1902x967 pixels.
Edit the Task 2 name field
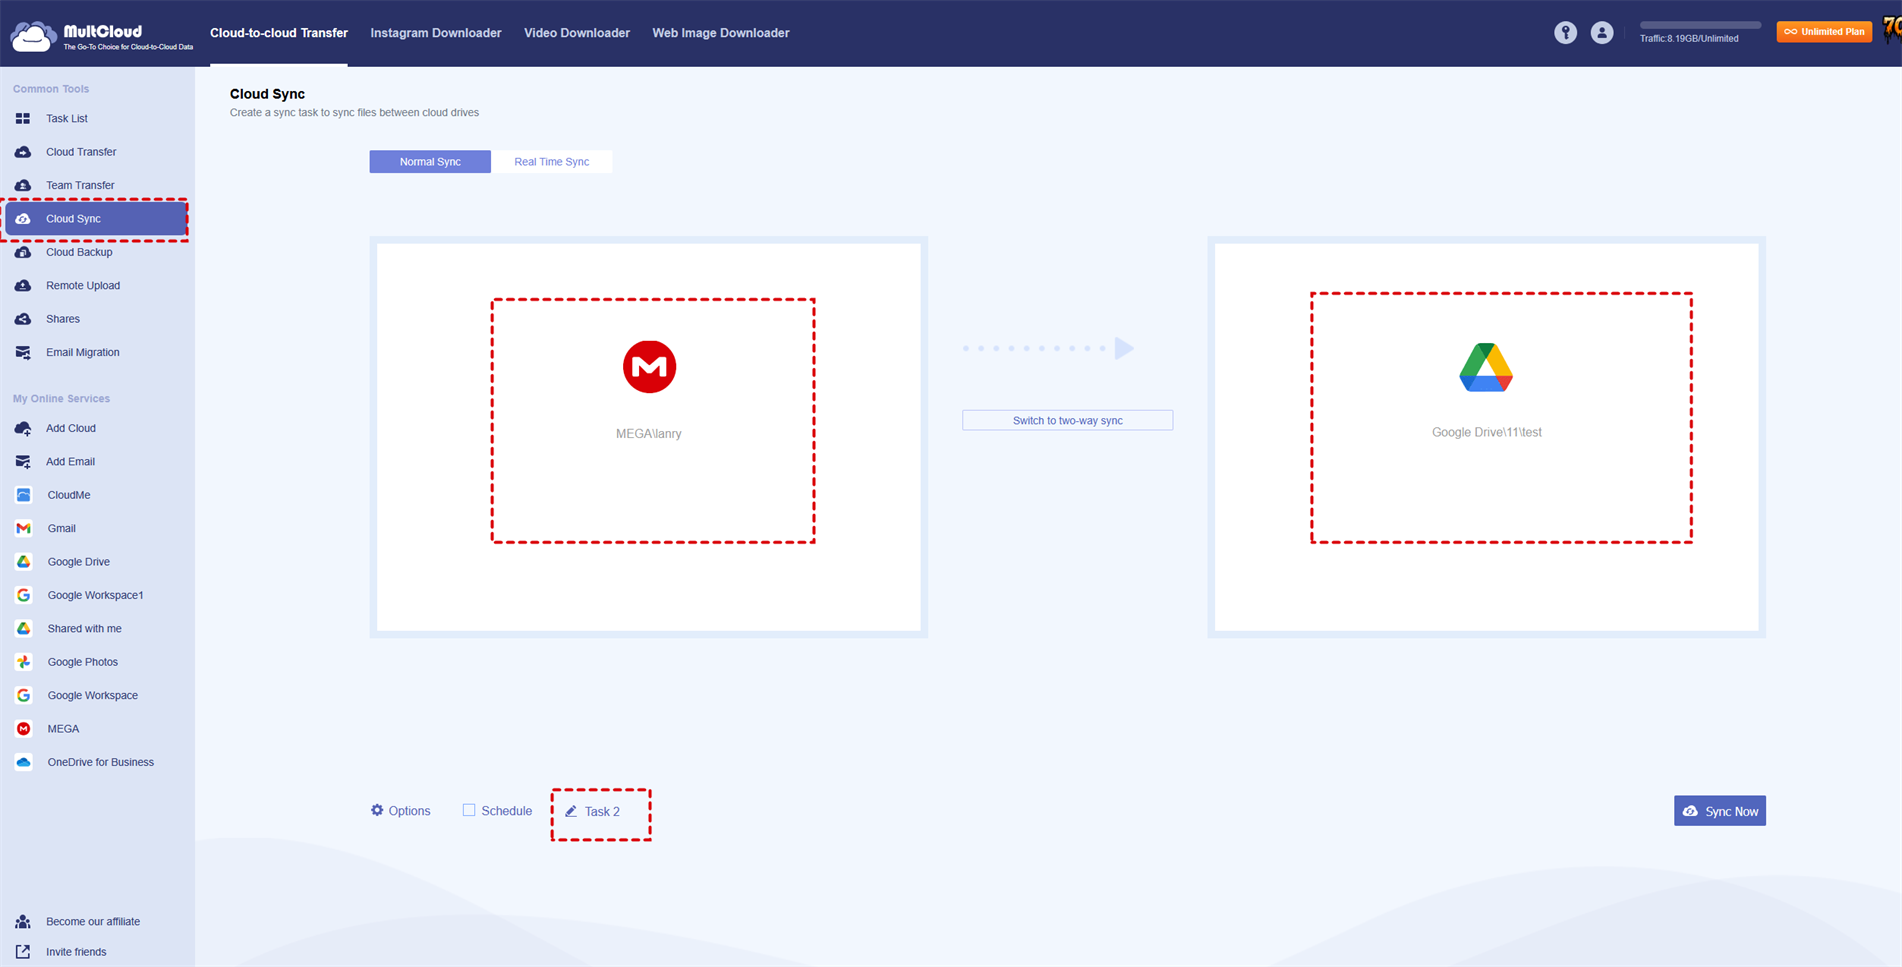point(602,811)
